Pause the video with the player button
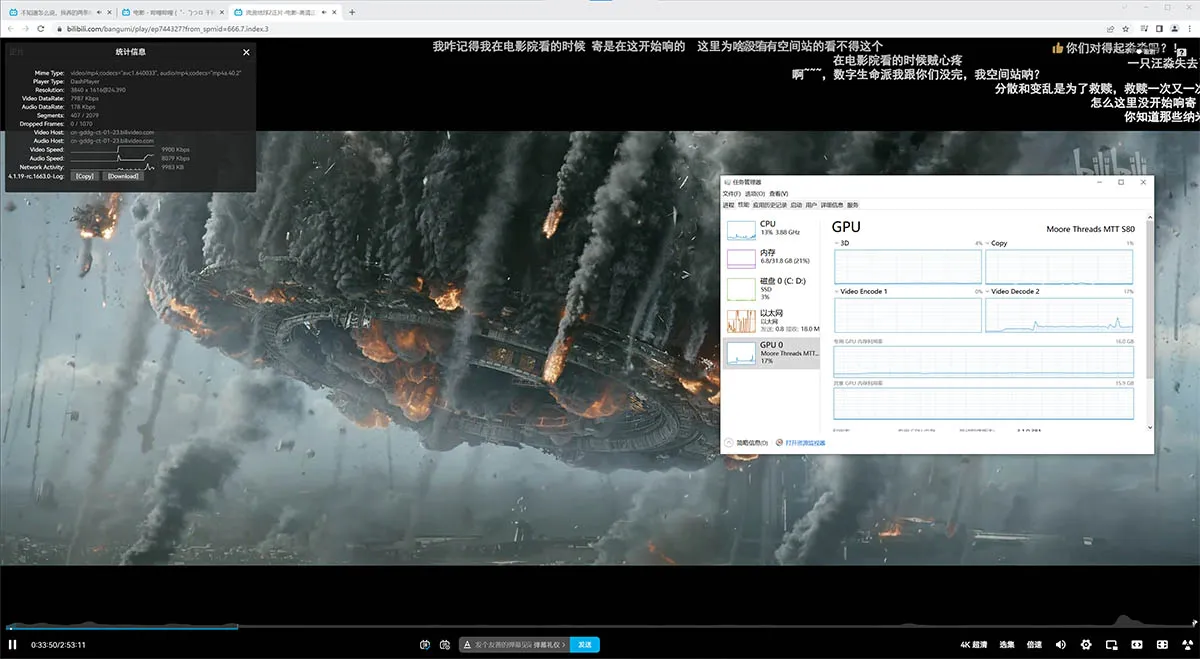Image resolution: width=1200 pixels, height=659 pixels. 13,645
